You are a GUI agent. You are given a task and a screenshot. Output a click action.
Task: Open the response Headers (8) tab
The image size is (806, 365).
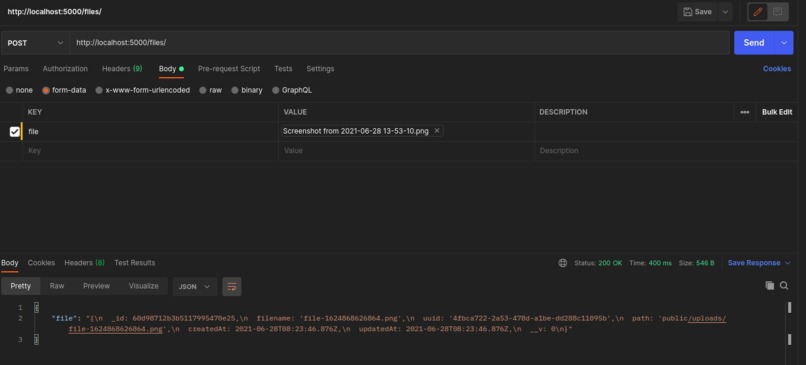click(x=84, y=263)
